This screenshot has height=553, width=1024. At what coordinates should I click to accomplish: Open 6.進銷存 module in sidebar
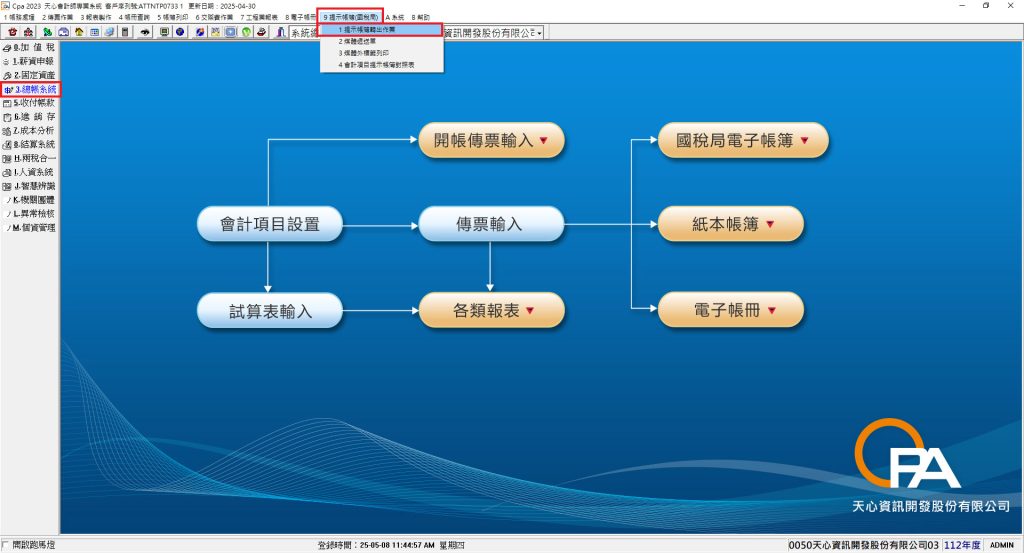[29, 117]
